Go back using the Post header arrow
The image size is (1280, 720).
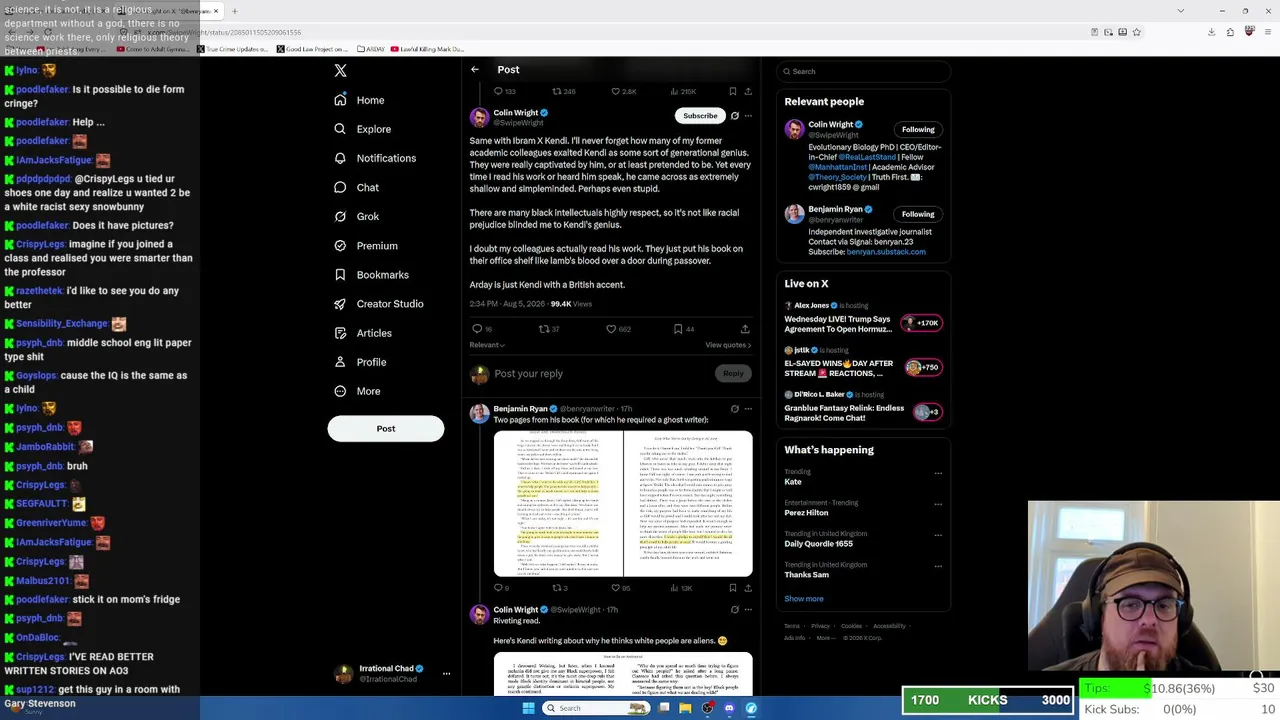pos(475,70)
